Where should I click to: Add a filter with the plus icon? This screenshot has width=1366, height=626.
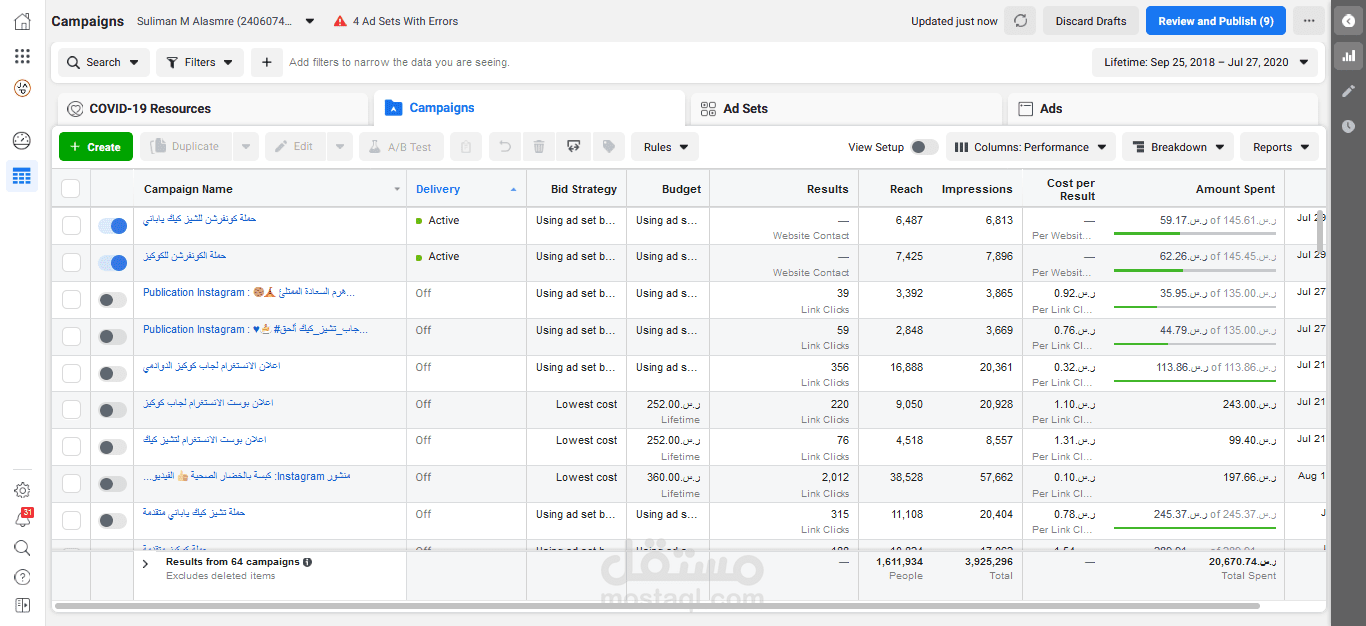pos(266,62)
